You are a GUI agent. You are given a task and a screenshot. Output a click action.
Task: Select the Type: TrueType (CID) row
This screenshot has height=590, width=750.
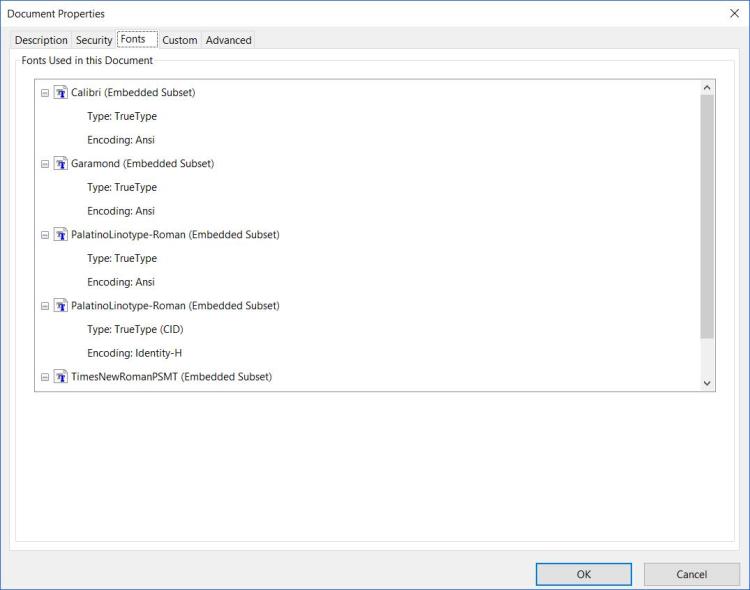click(x=135, y=329)
